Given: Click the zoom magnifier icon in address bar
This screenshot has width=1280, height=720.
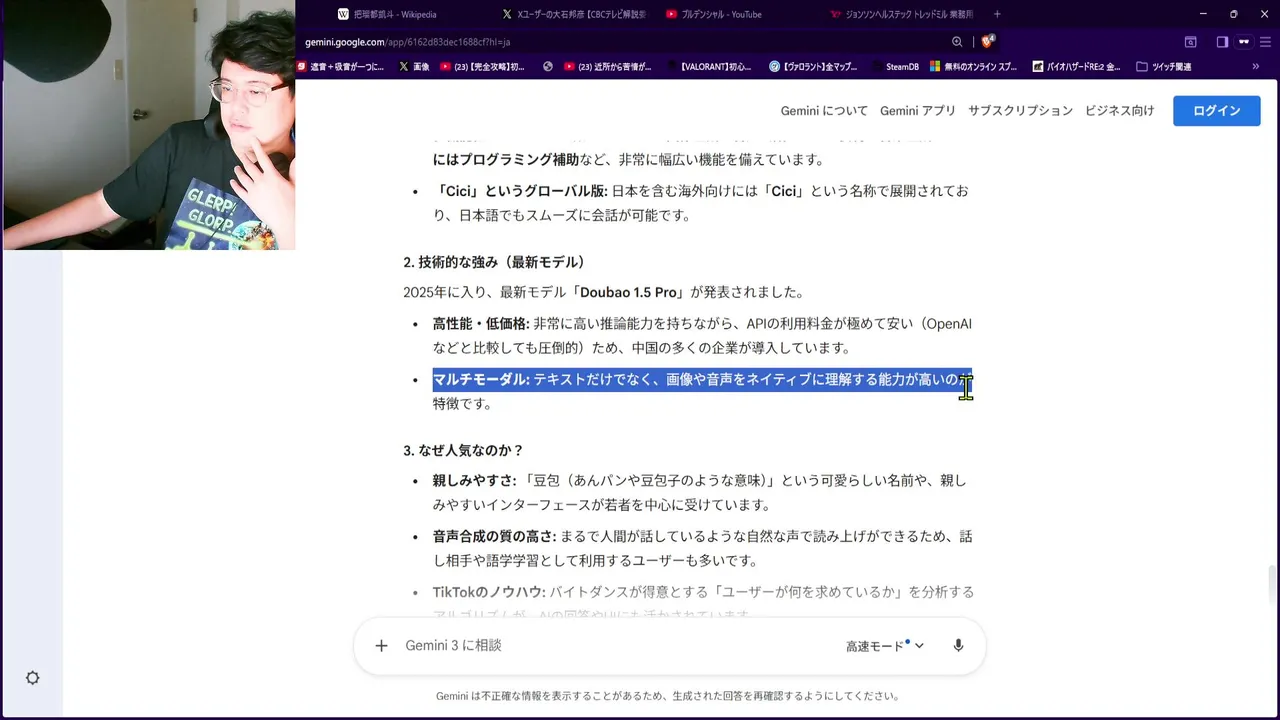Looking at the screenshot, I should [957, 42].
